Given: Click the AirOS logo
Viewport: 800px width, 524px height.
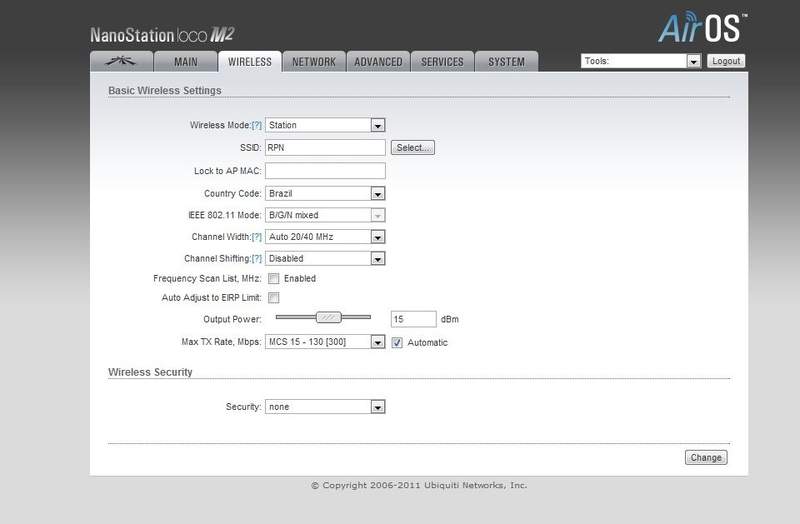Looking at the screenshot, I should [x=703, y=28].
